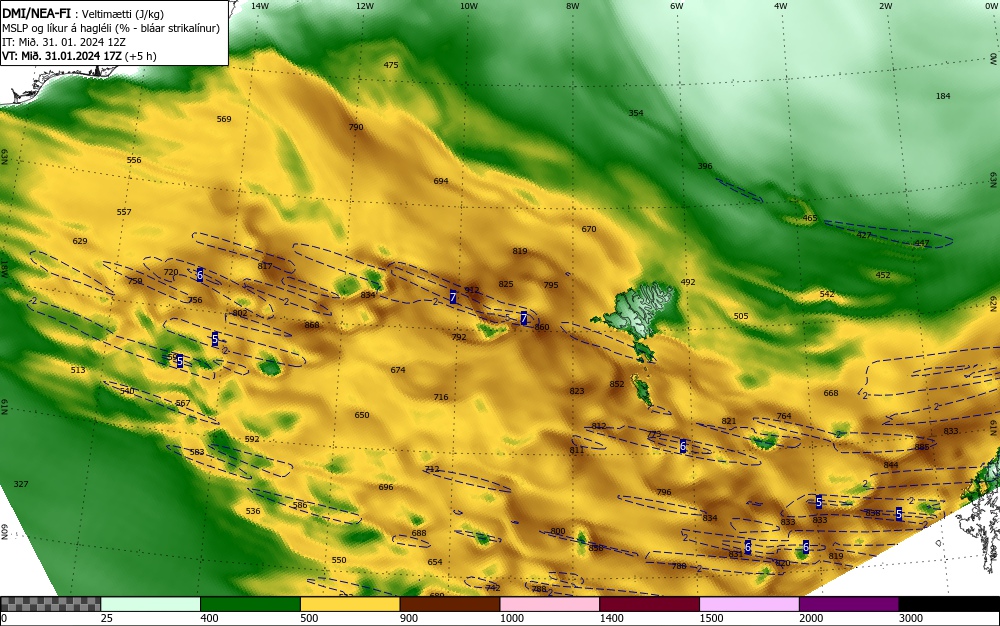1000x626 pixels.
Task: Click the legend tick label '1400'
Action: tap(611, 618)
